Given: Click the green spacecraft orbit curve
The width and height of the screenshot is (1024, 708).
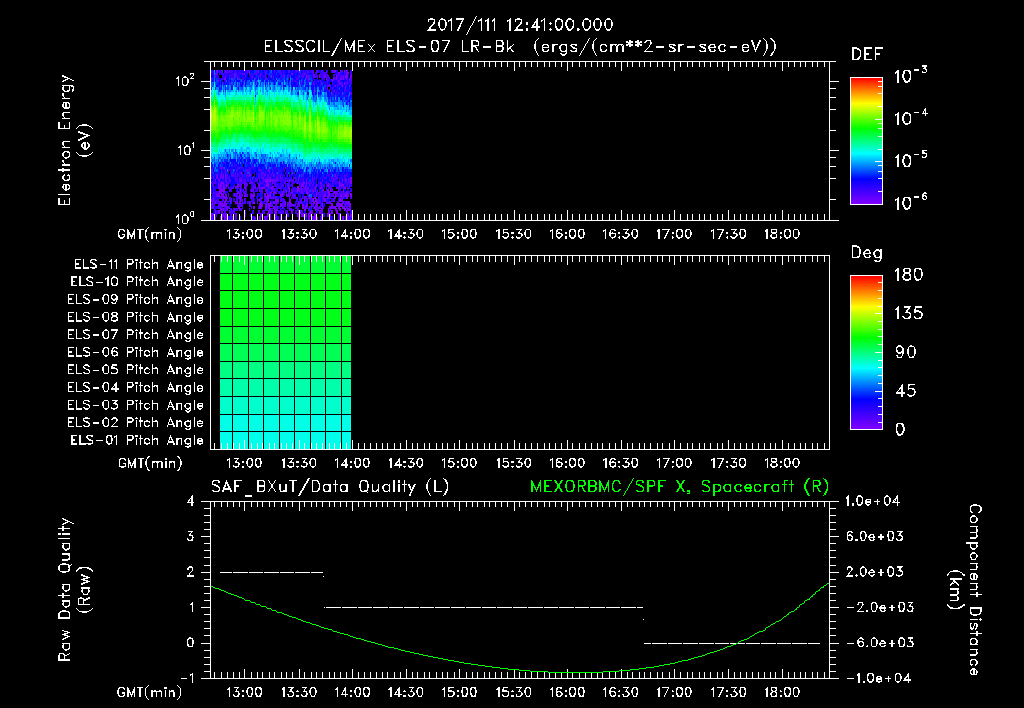Looking at the screenshot, I should pos(520,668).
